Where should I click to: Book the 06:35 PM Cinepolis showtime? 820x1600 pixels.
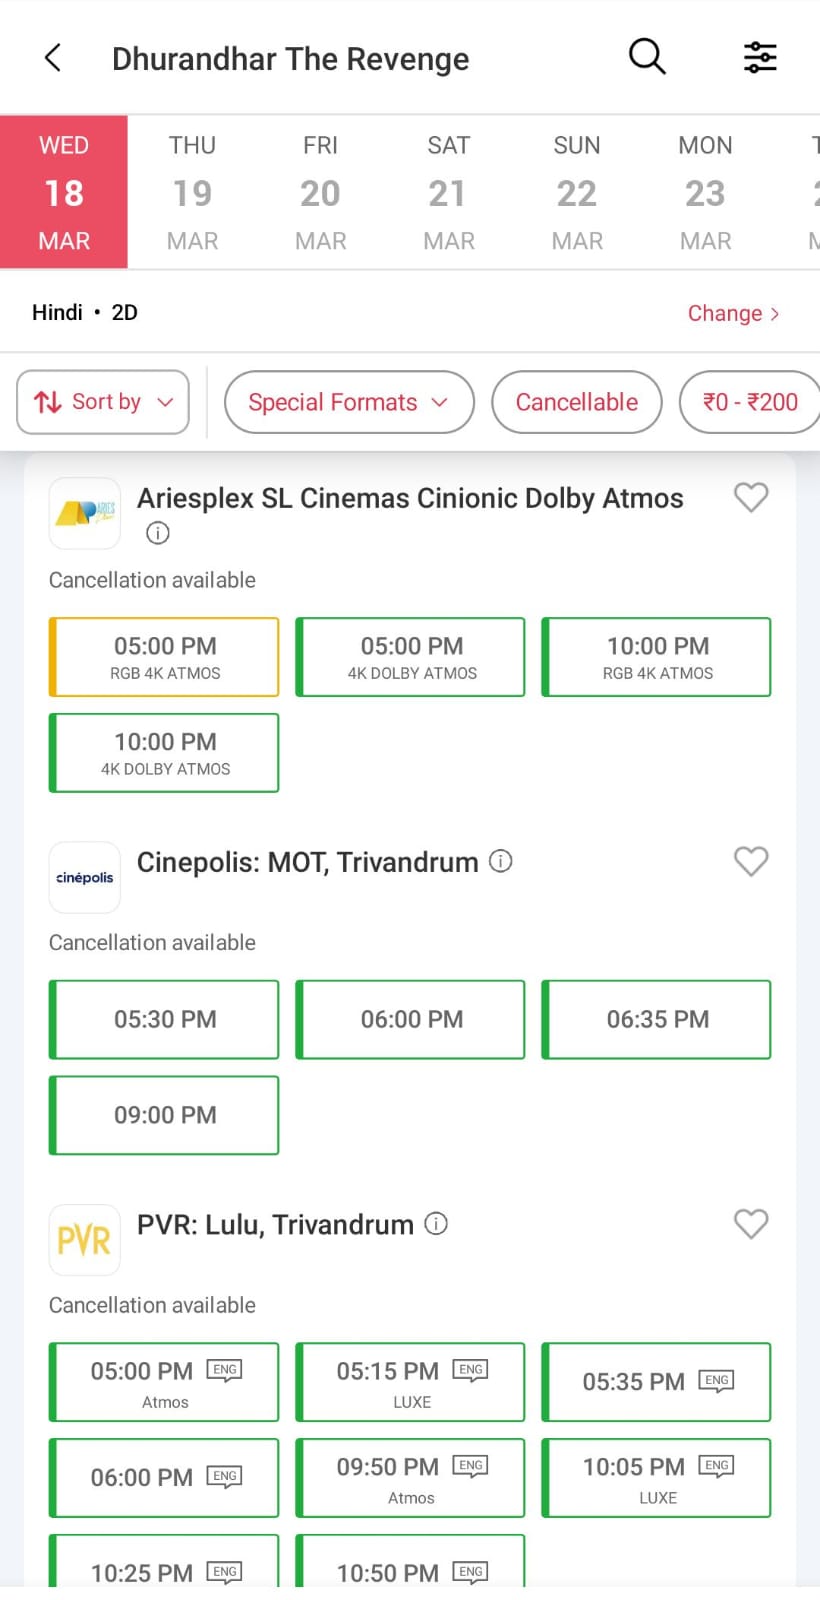657,1019
